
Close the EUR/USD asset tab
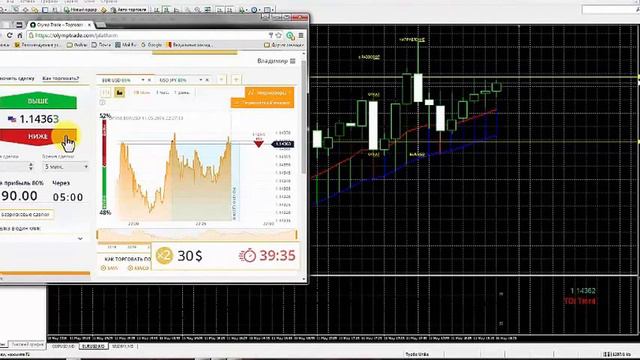point(149,80)
